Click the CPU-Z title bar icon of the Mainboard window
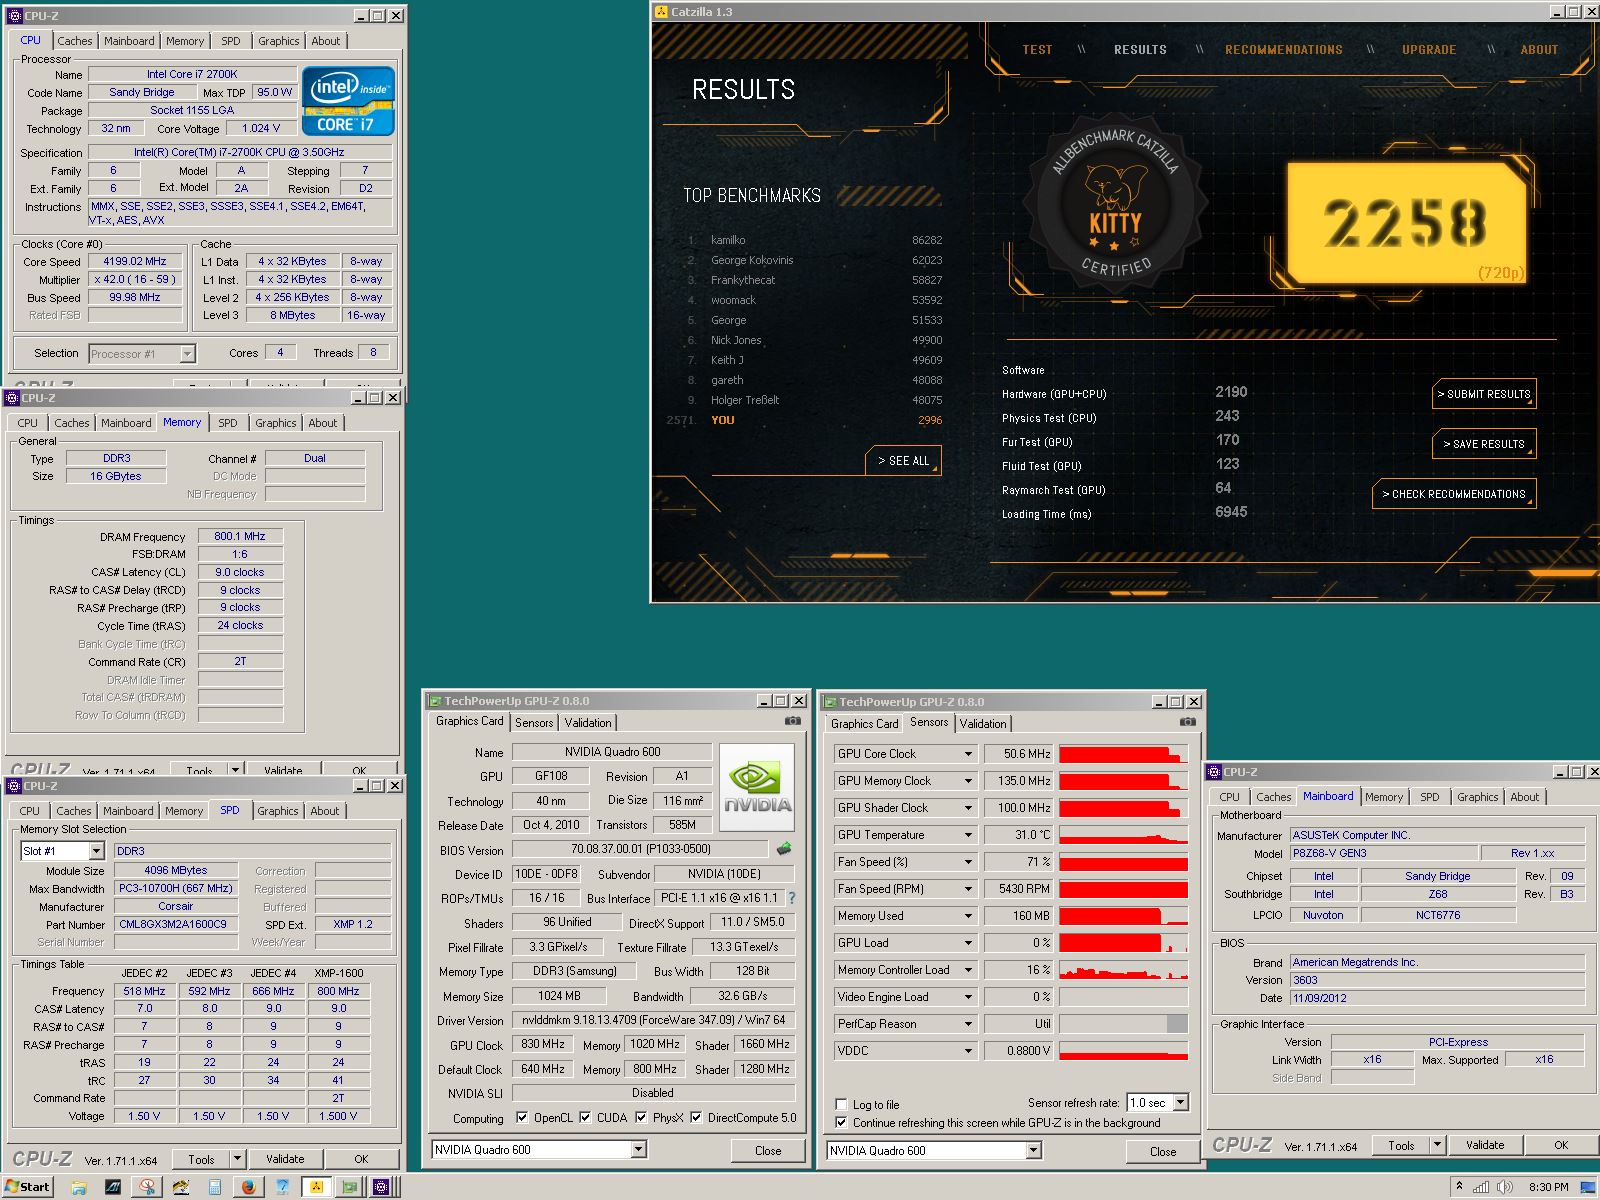The image size is (1600, 1200). (x=1214, y=772)
